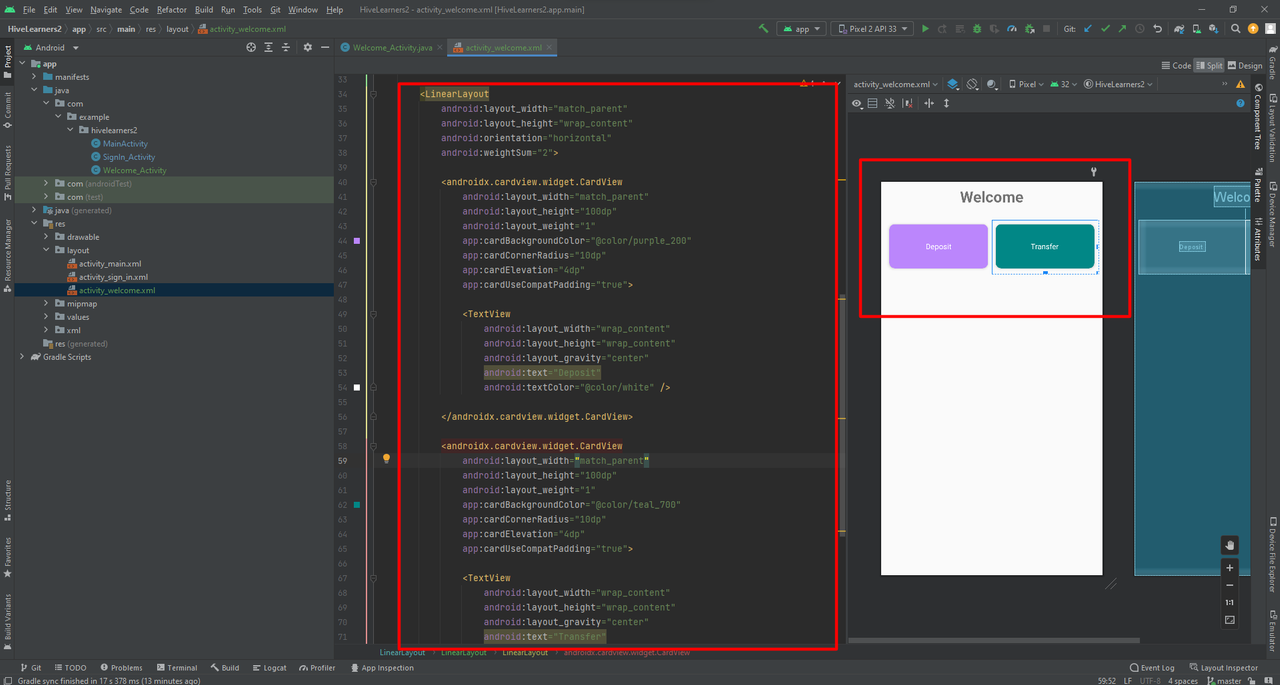This screenshot has width=1280, height=685.
Task: Open the app run configuration dropdown
Action: (801, 29)
